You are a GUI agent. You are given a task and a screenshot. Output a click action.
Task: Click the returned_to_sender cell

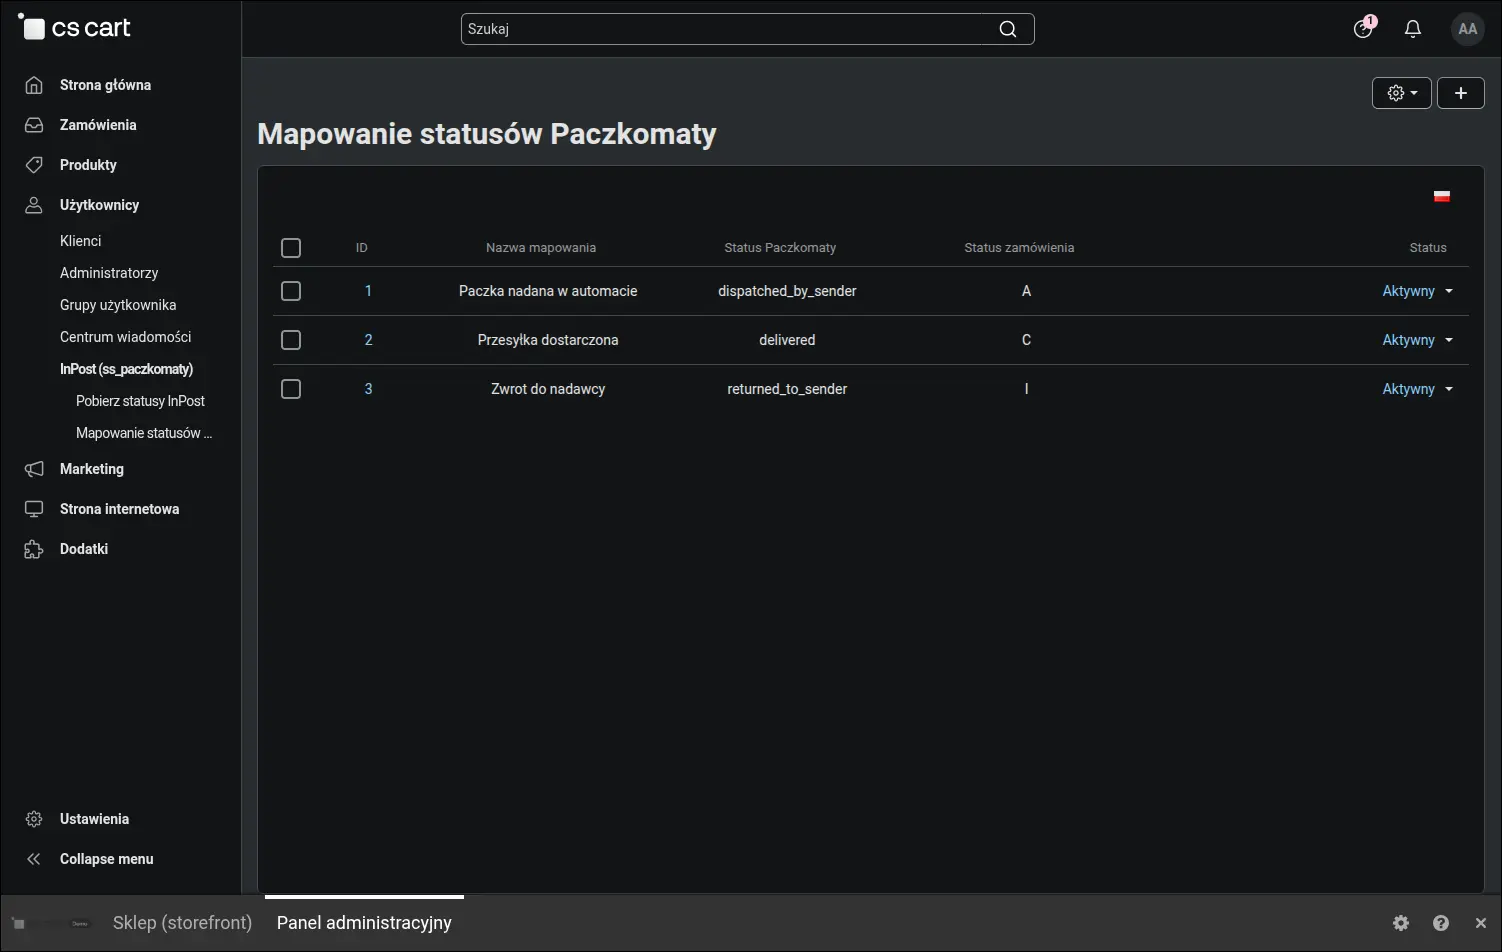(x=787, y=389)
